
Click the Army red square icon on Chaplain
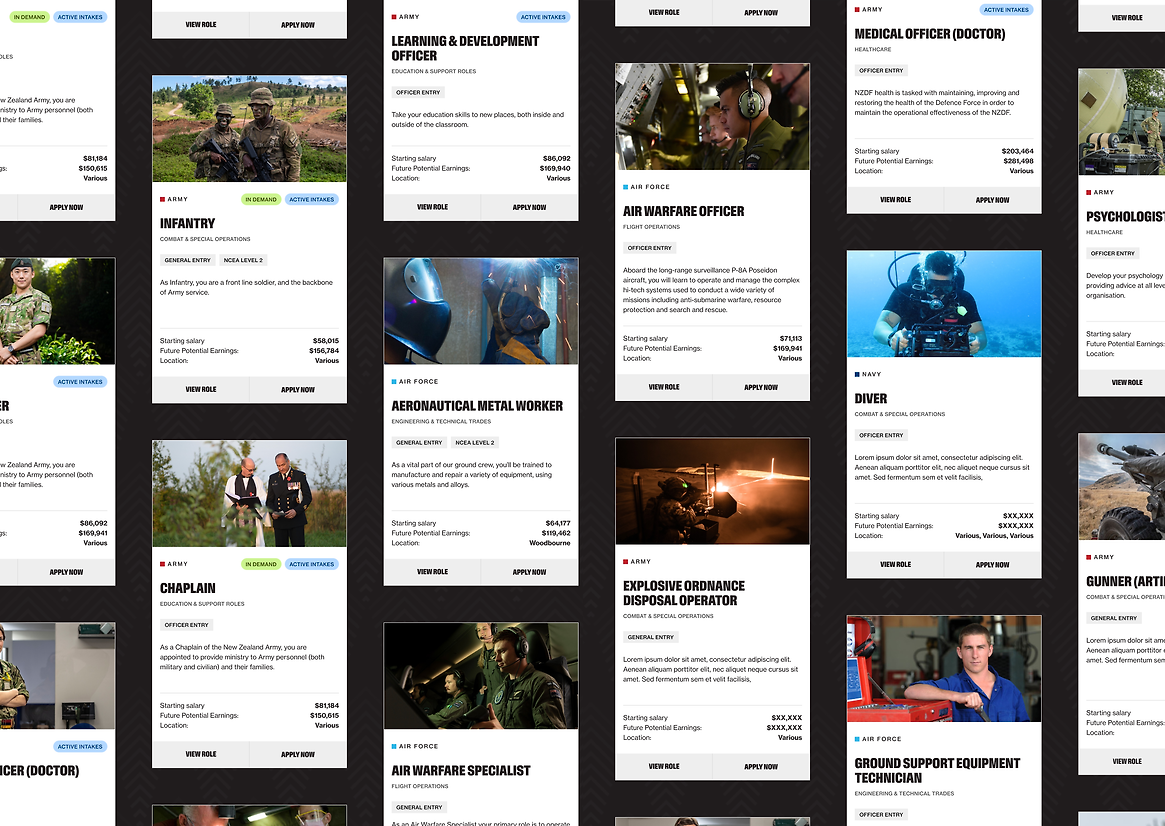pos(163,564)
